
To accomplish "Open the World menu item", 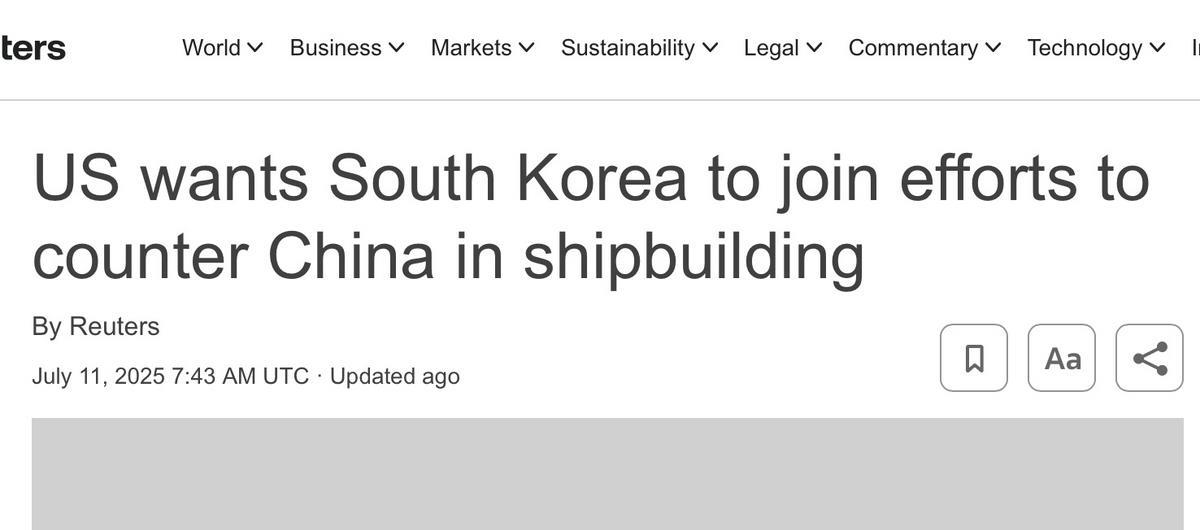I will coord(211,48).
